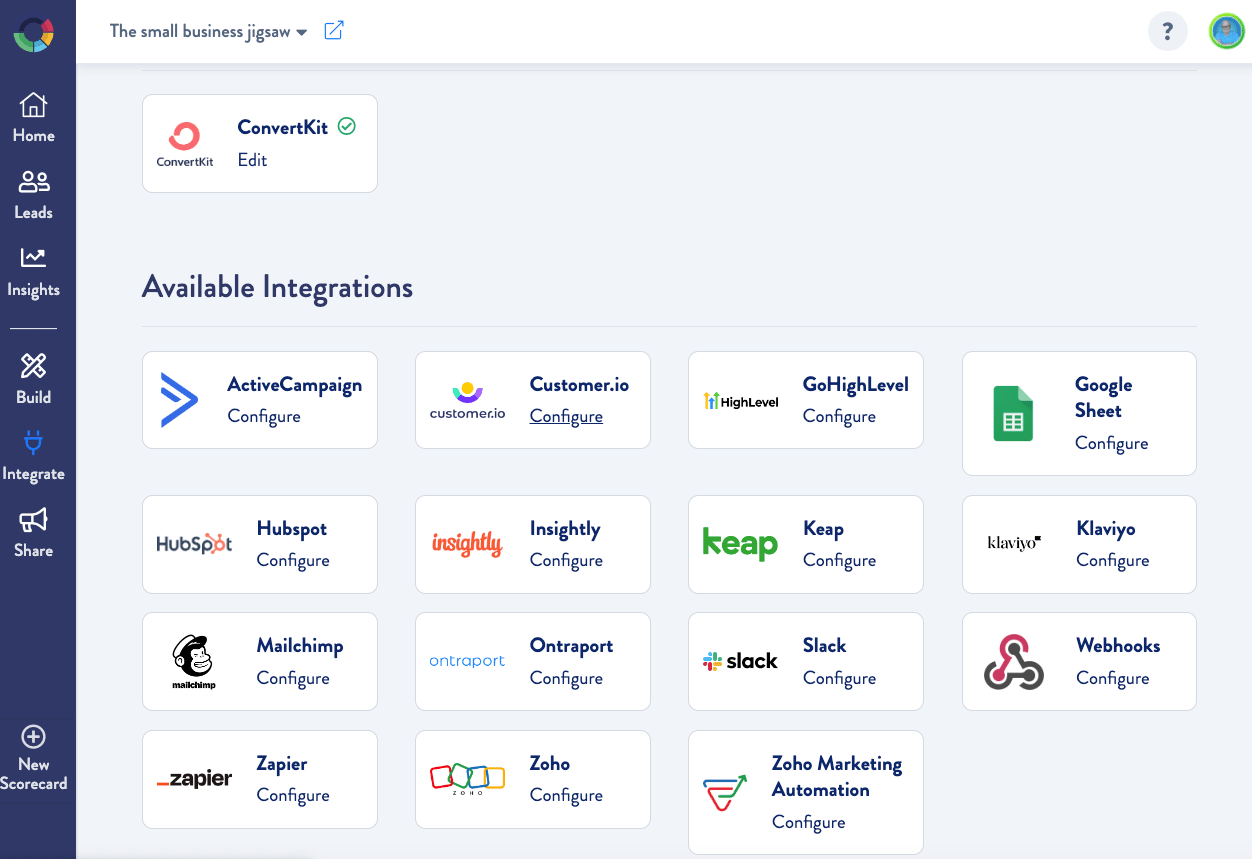Configure the Keap integration
The height and width of the screenshot is (859, 1252).
tap(839, 560)
